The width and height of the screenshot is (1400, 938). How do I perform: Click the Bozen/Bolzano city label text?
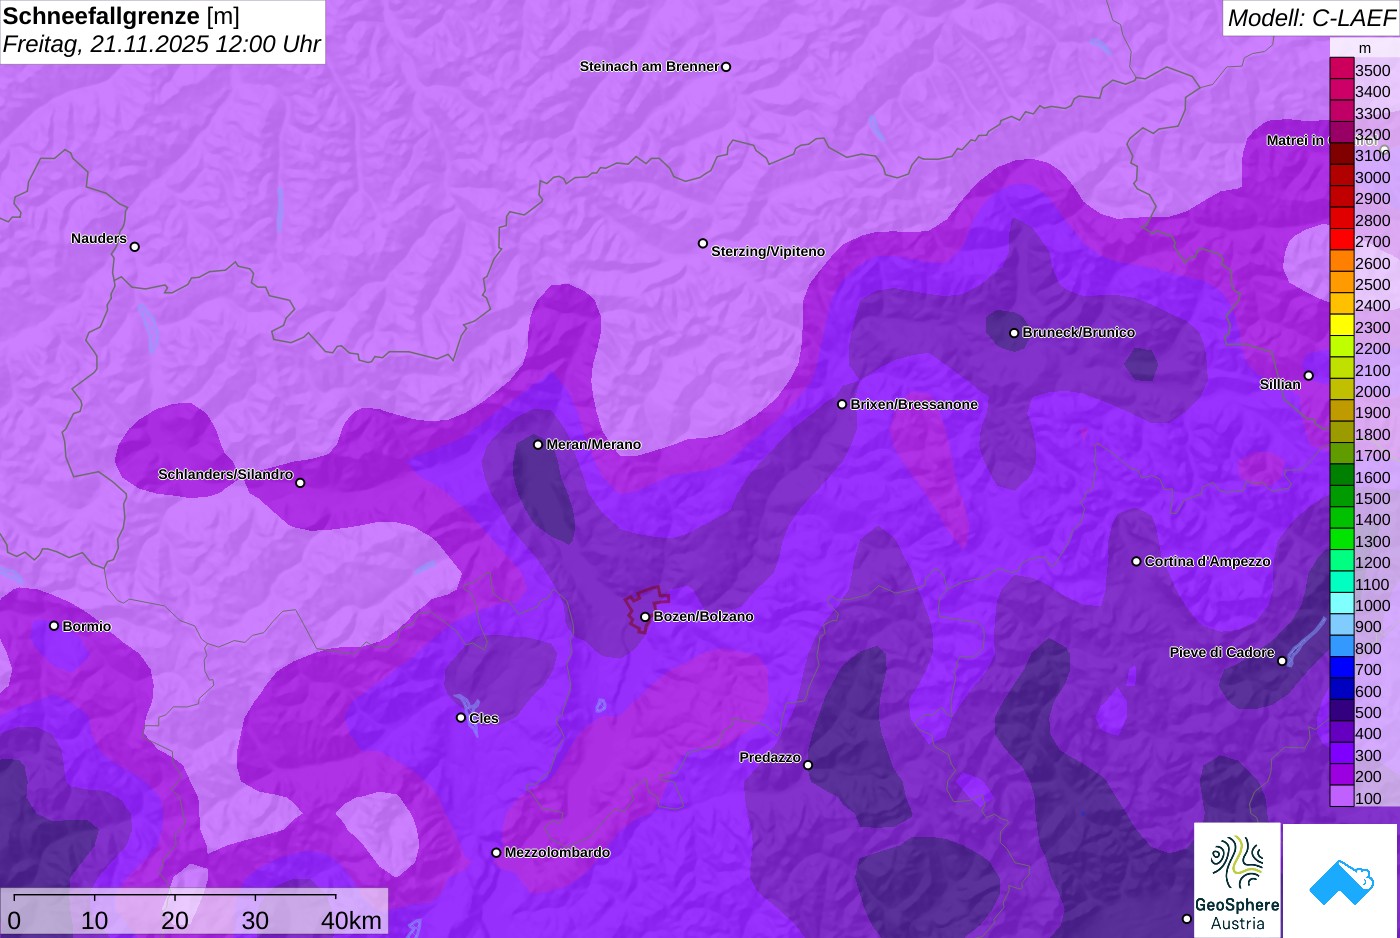click(704, 617)
